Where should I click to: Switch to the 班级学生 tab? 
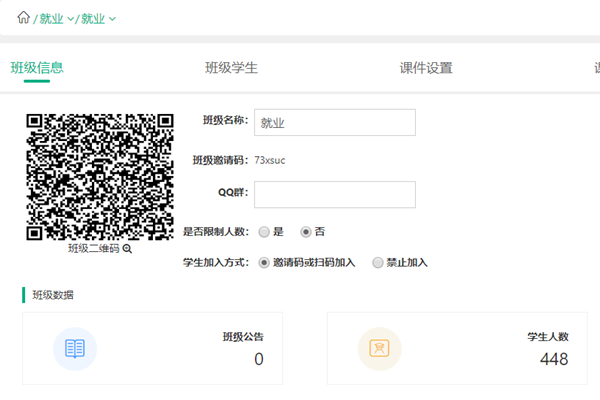pyautogui.click(x=232, y=68)
